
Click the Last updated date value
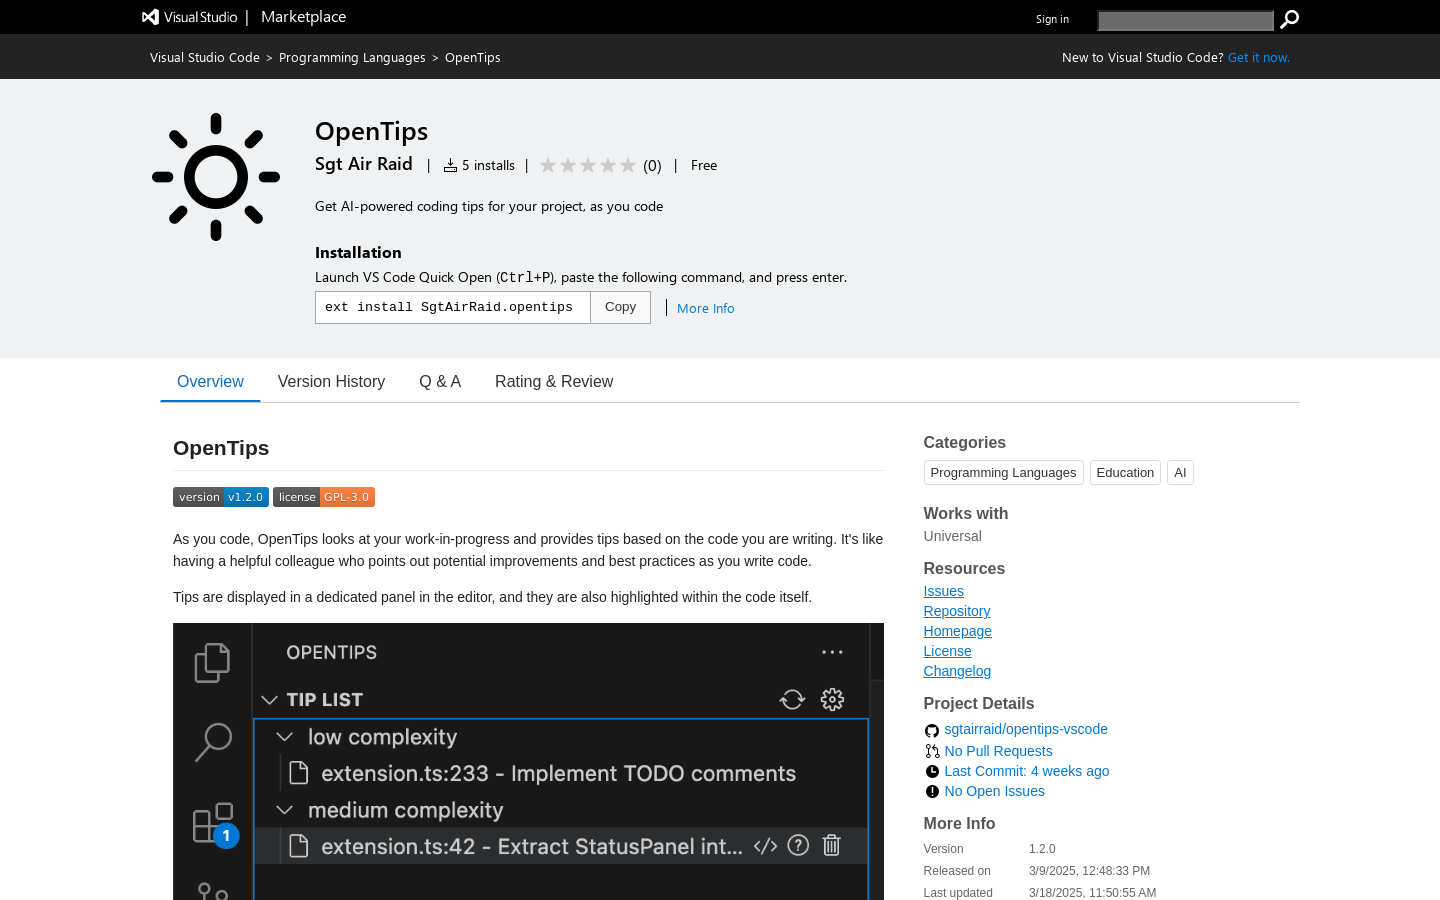(x=1092, y=893)
